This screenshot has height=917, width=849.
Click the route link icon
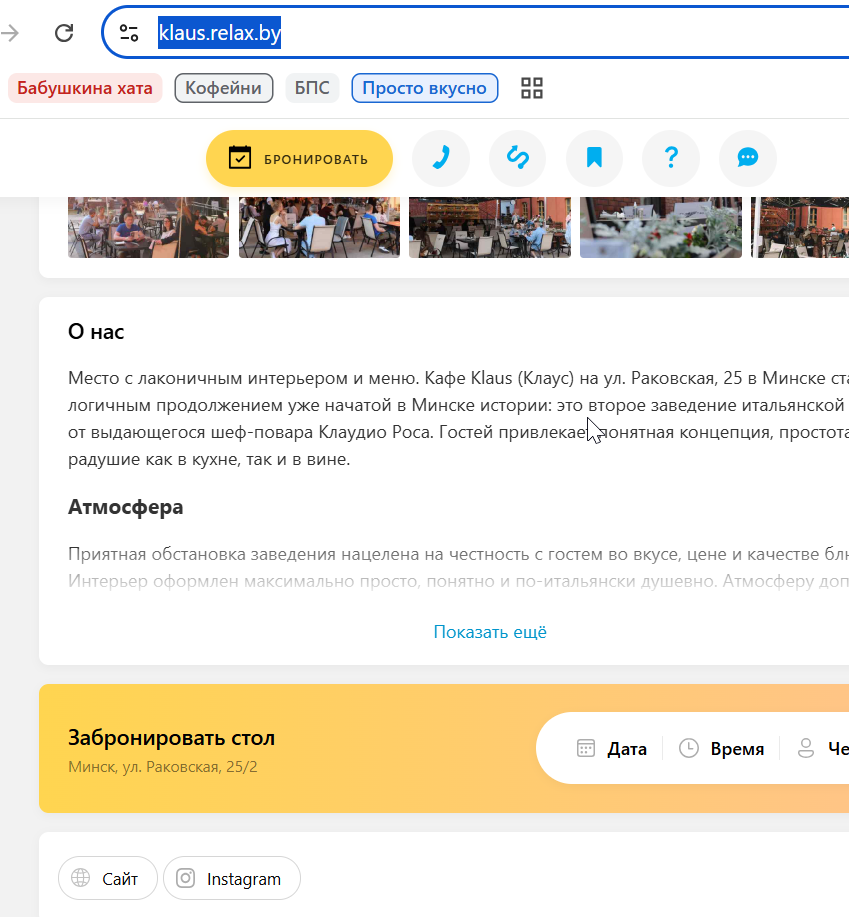pyautogui.click(x=517, y=158)
